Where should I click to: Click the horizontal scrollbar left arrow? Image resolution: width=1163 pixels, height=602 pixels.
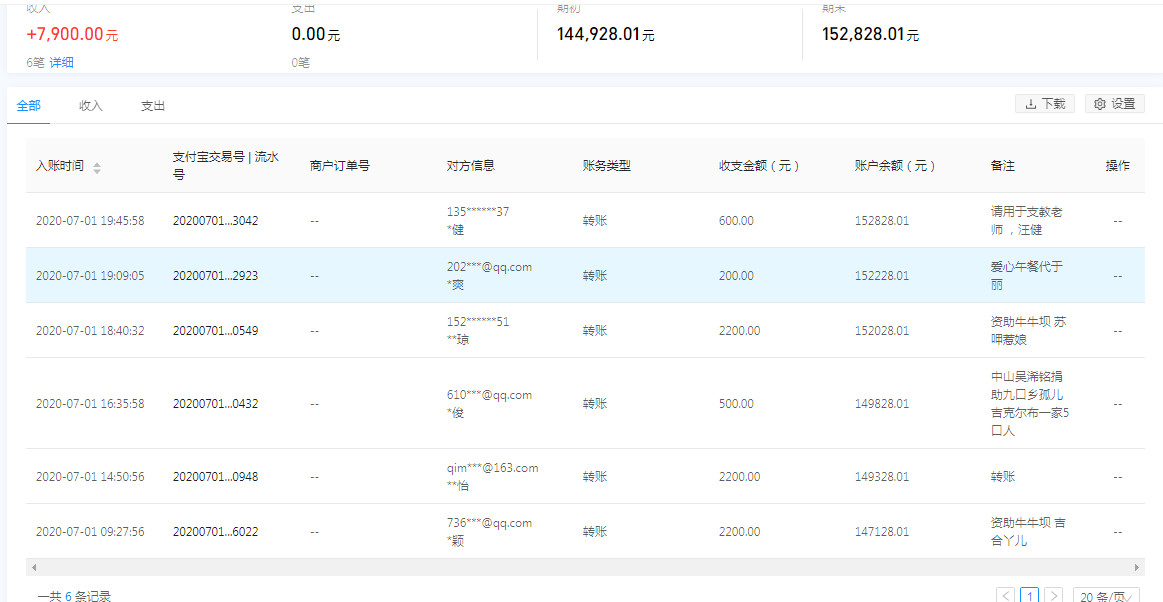pyautogui.click(x=33, y=567)
